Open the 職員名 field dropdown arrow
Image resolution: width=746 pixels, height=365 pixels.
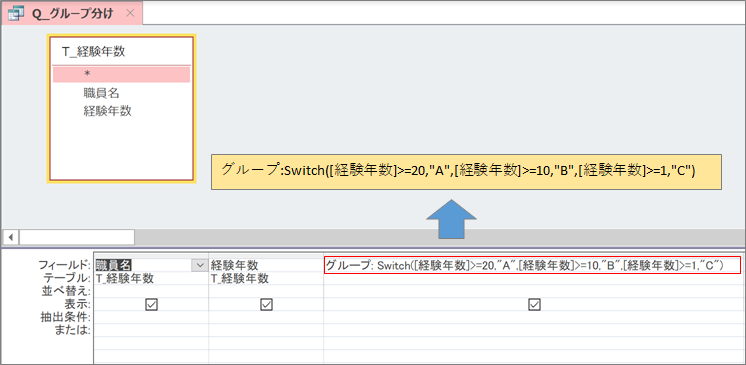(x=199, y=265)
